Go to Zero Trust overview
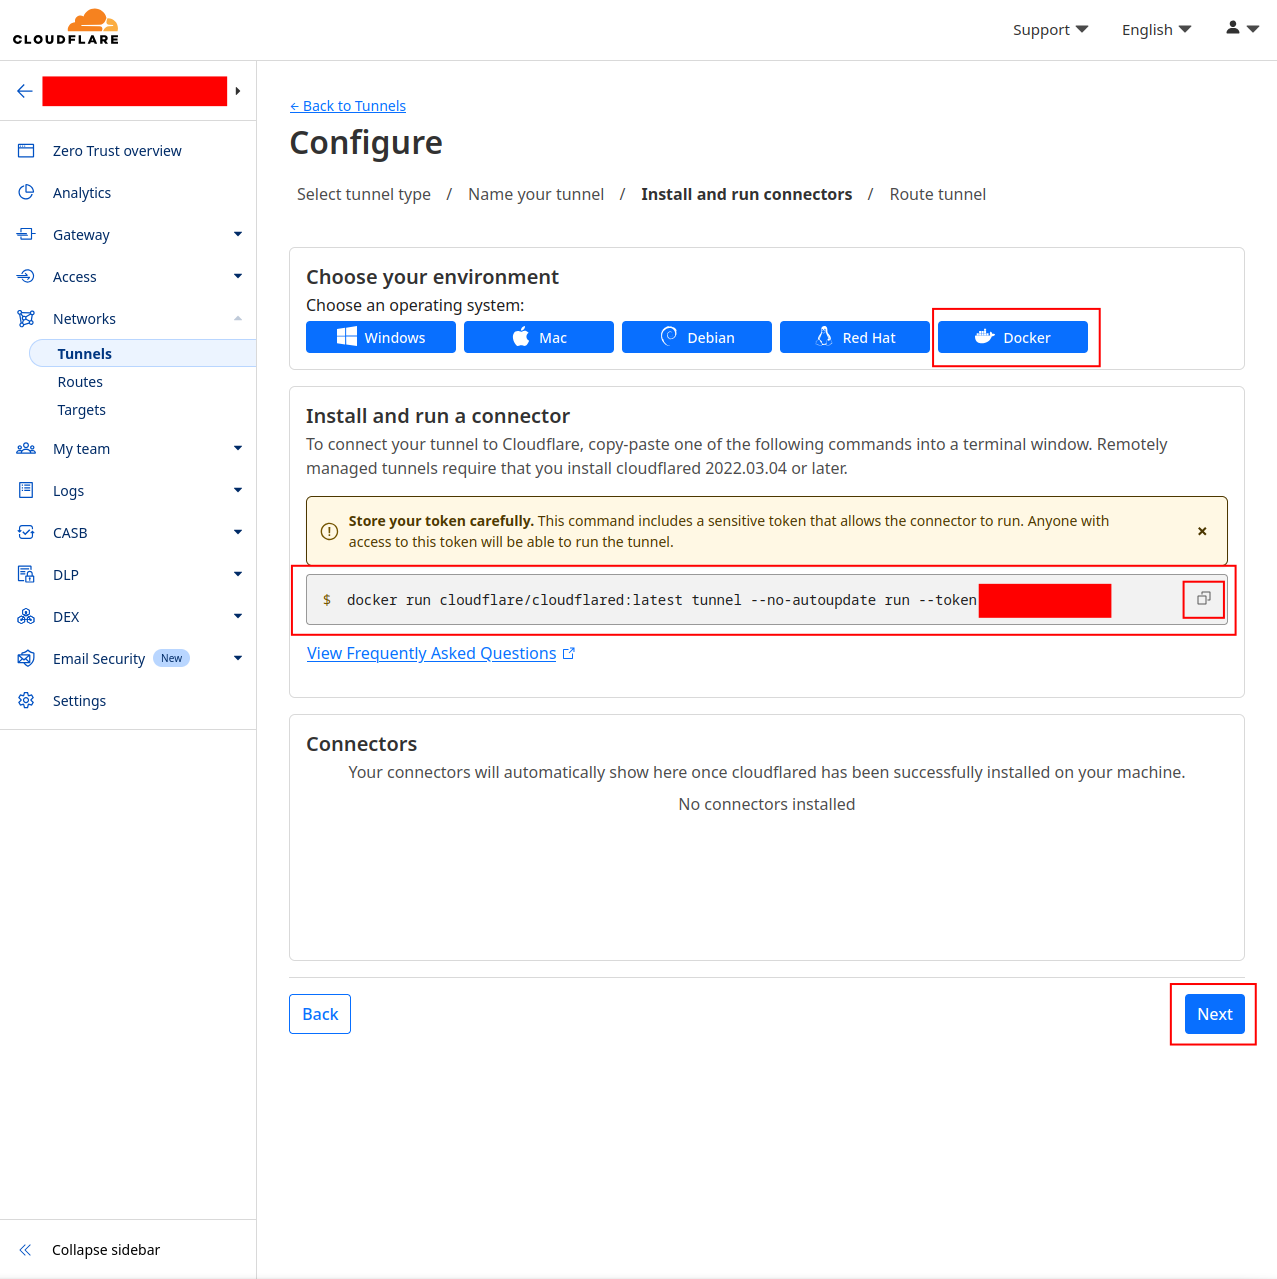The width and height of the screenshot is (1277, 1279). pyautogui.click(x=117, y=151)
